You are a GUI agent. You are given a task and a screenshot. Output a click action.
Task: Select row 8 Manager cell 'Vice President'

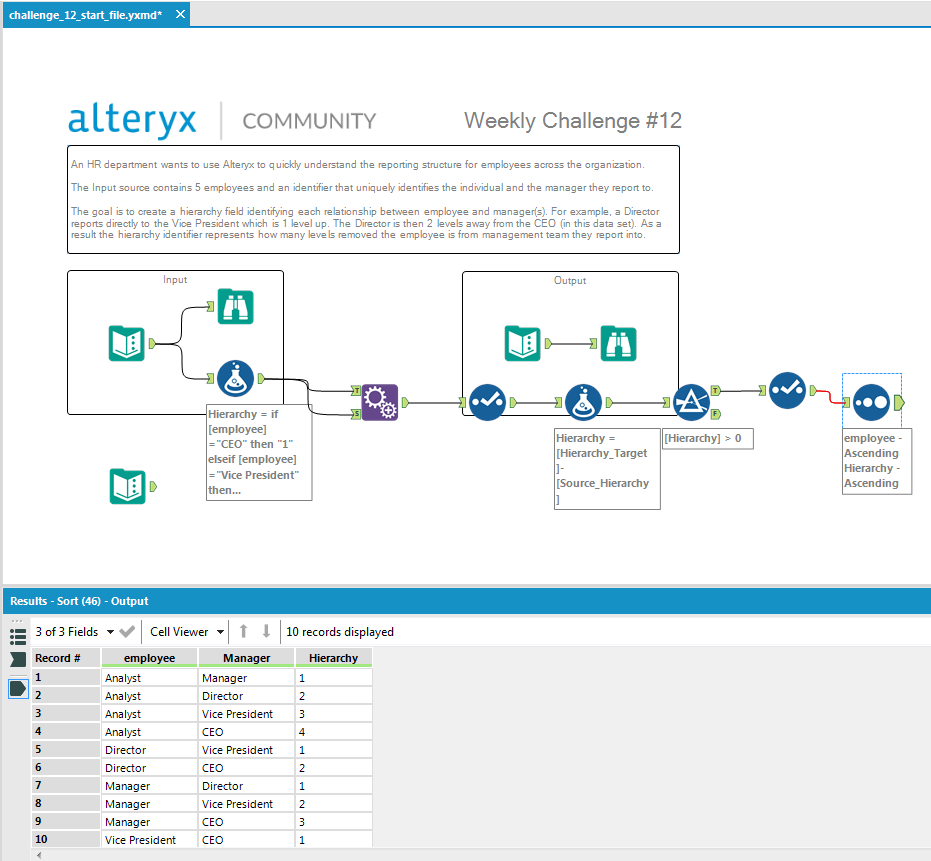pos(246,804)
